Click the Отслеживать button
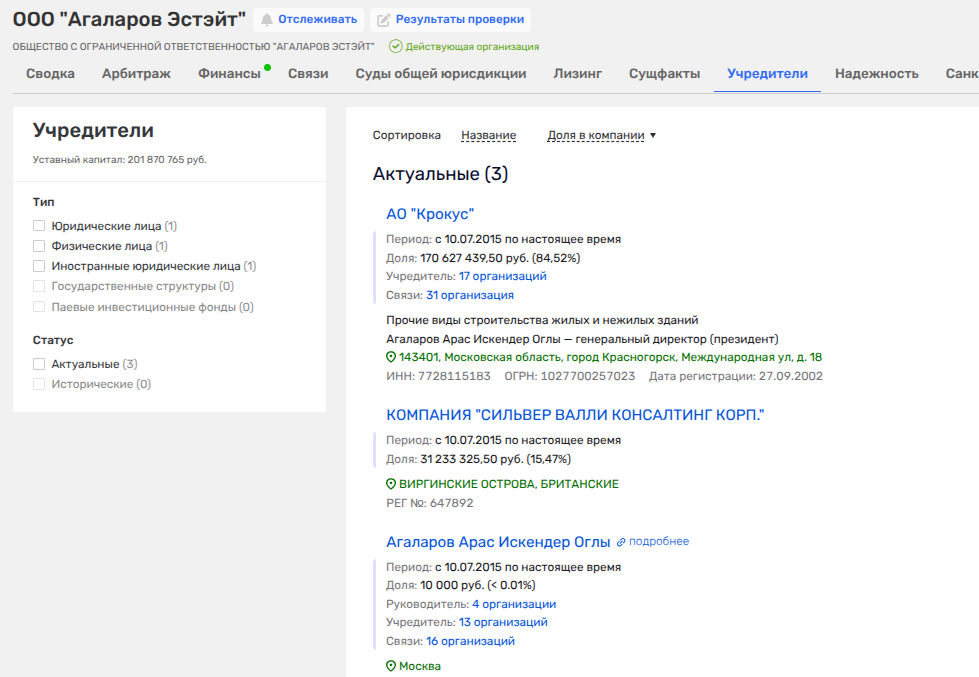The width and height of the screenshot is (979, 677). pos(308,20)
